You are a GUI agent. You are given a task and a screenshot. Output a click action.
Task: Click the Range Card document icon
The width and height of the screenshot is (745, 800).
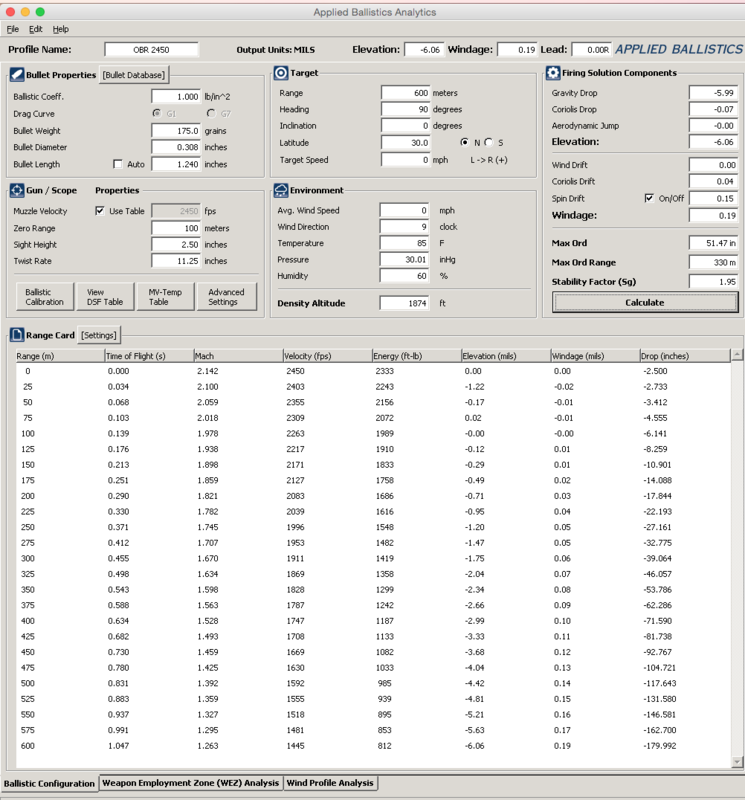[17, 335]
